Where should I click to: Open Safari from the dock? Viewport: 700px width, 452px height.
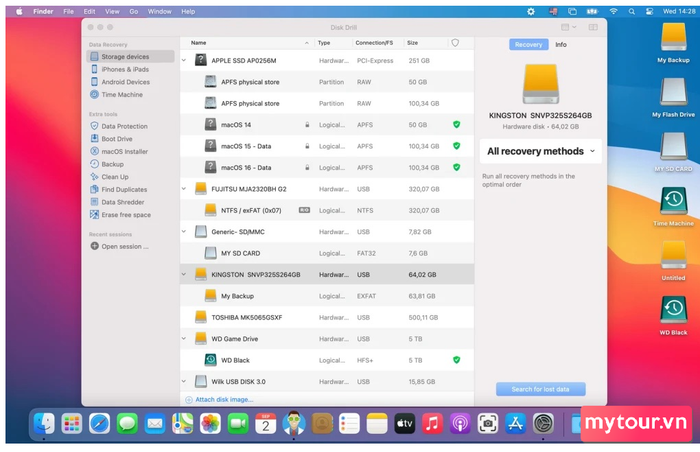(x=99, y=423)
